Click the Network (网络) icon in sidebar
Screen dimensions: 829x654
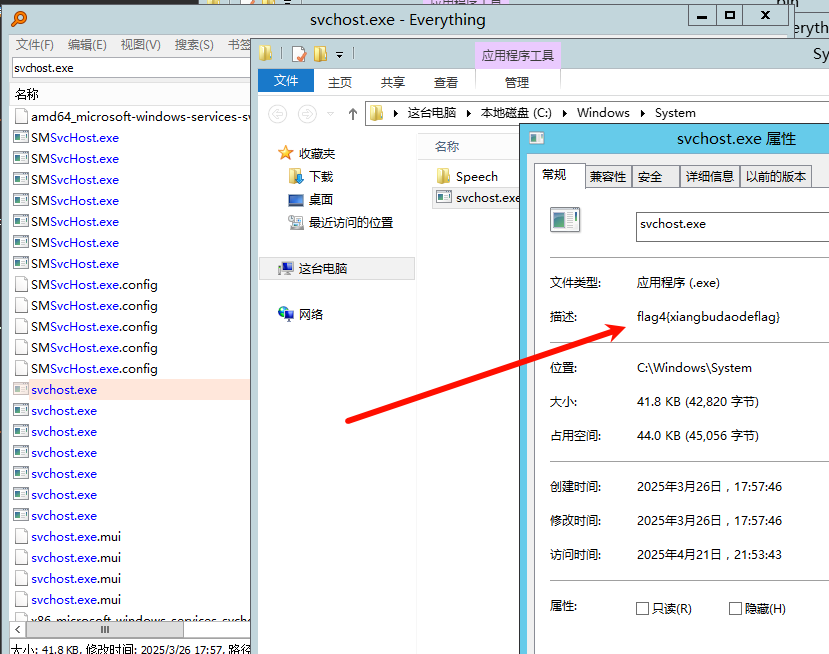[x=286, y=314]
